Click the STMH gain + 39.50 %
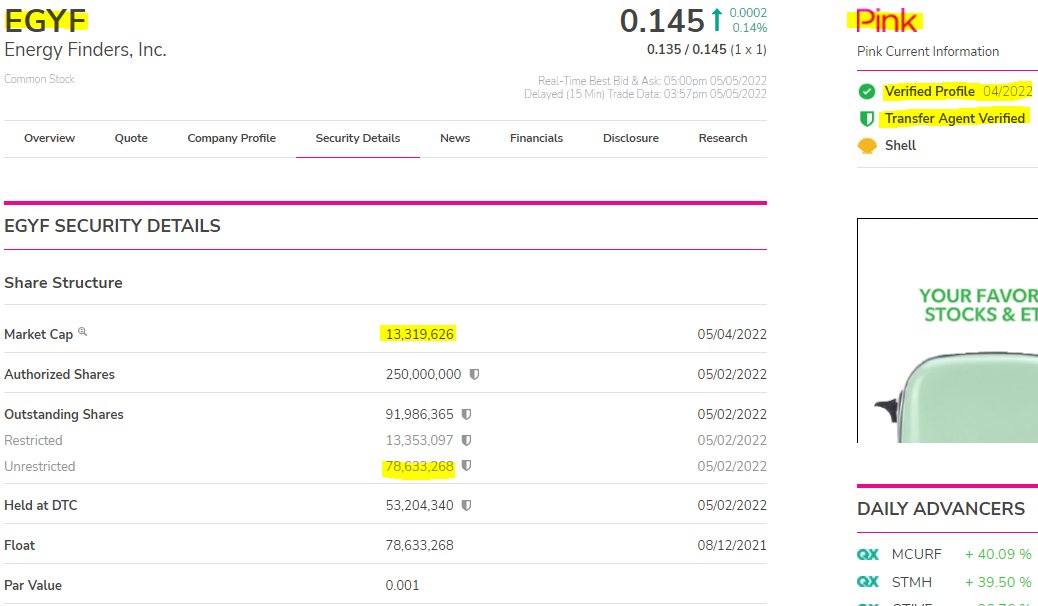 998,582
